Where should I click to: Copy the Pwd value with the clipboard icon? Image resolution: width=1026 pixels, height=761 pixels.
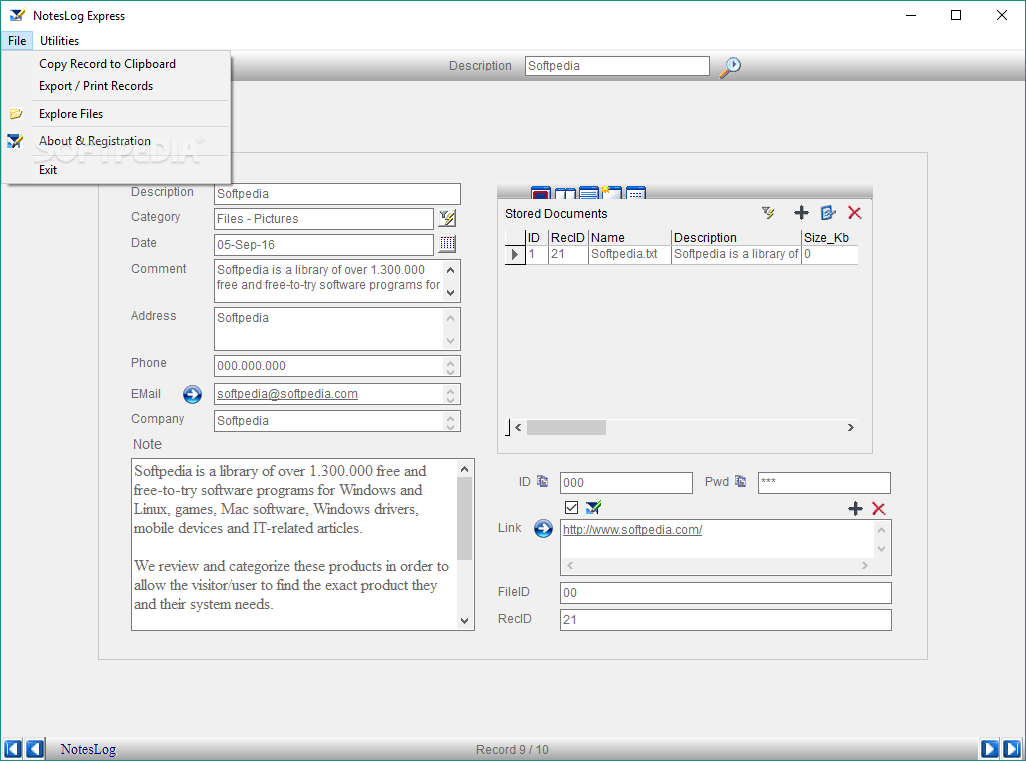pyautogui.click(x=740, y=481)
